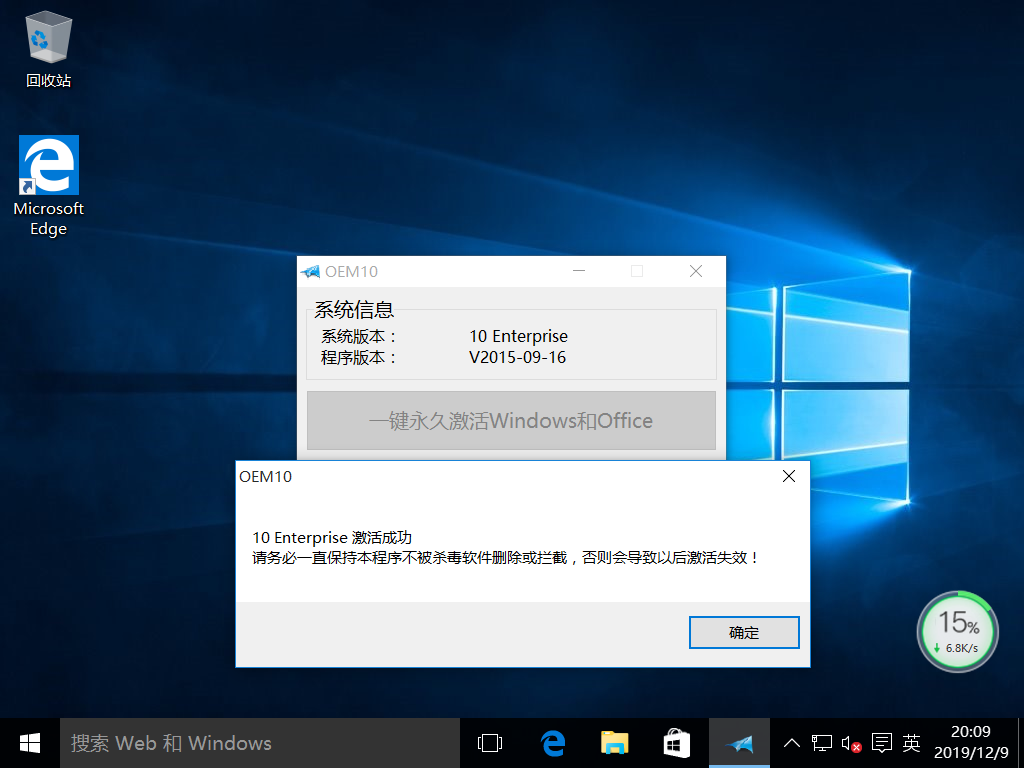Unmute audio via the muted speaker icon
Screen dimensions: 1024x768
point(850,743)
